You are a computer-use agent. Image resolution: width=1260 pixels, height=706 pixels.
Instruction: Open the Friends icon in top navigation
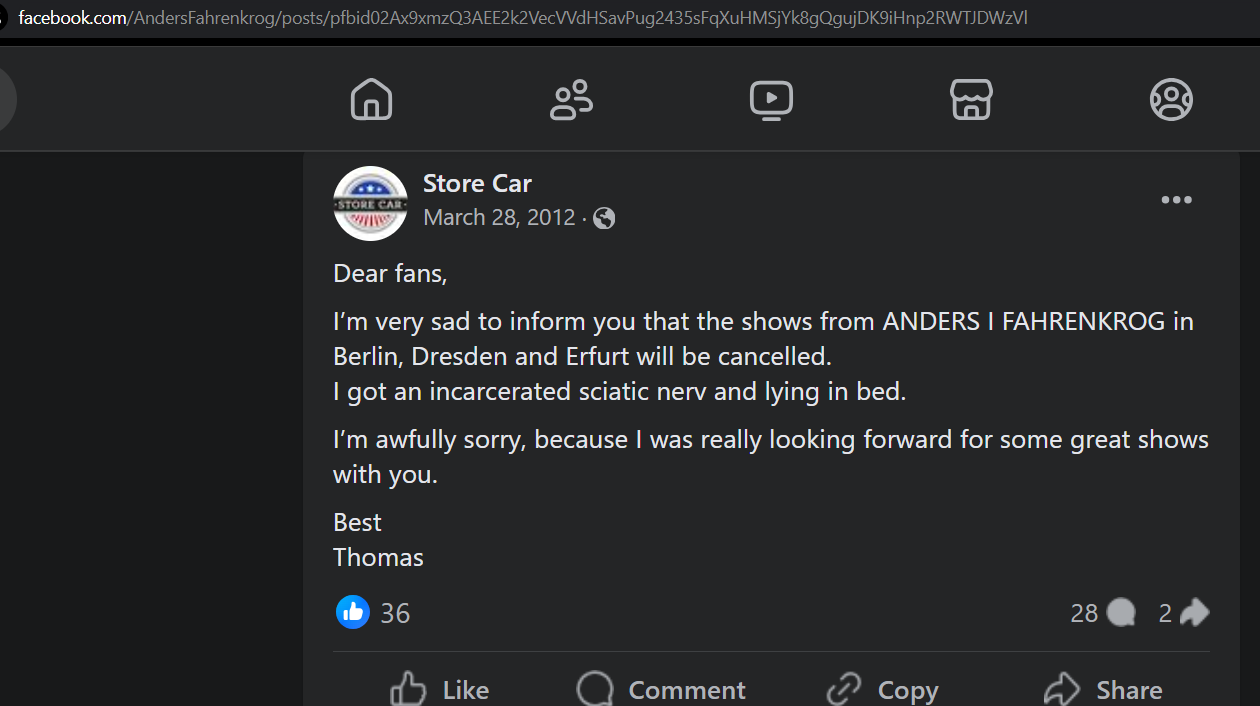571,99
